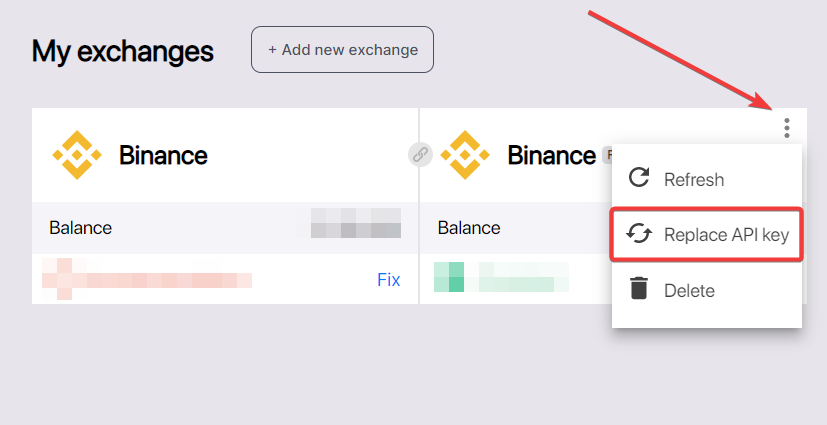Click the first Binance exchange name
This screenshot has height=425, width=827.
pyautogui.click(x=163, y=155)
